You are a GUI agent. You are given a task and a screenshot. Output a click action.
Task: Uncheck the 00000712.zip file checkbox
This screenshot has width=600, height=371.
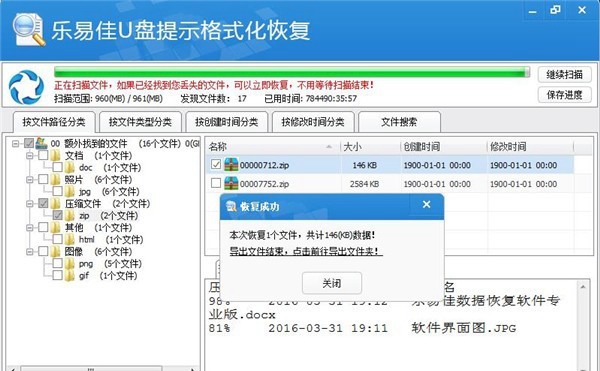point(216,164)
